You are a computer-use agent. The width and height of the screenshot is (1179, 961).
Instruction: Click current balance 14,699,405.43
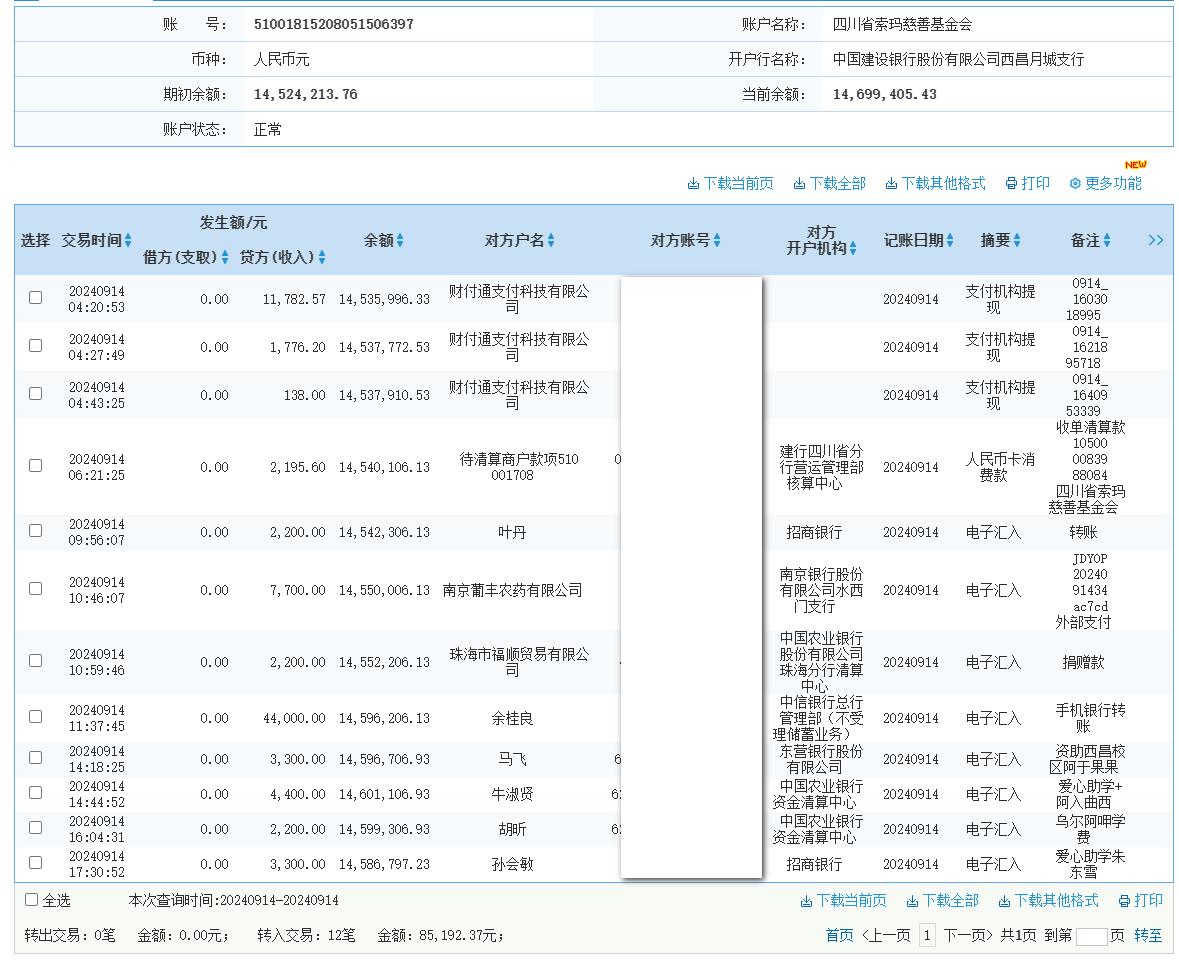point(885,95)
